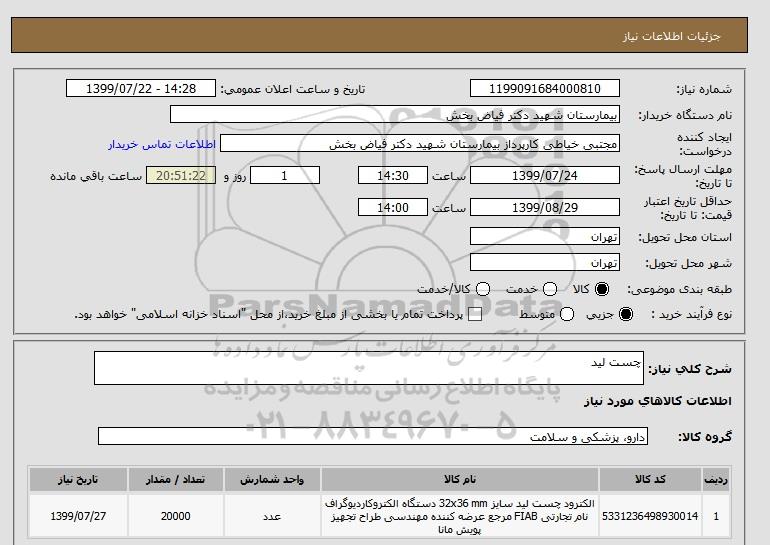Click the request creator name field

point(420,144)
